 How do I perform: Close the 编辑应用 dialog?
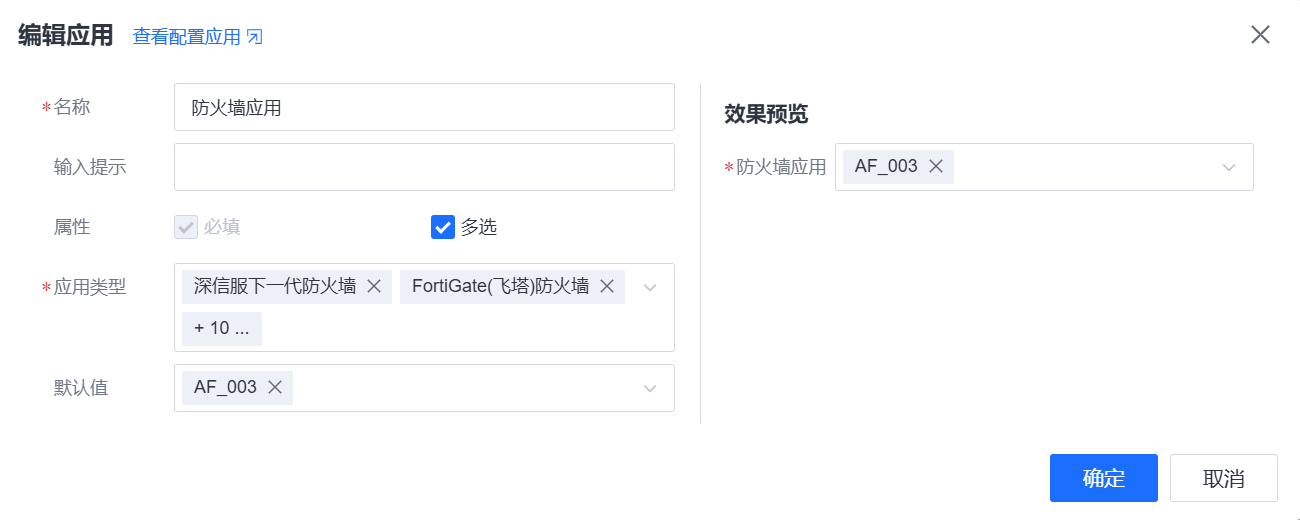pos(1260,35)
